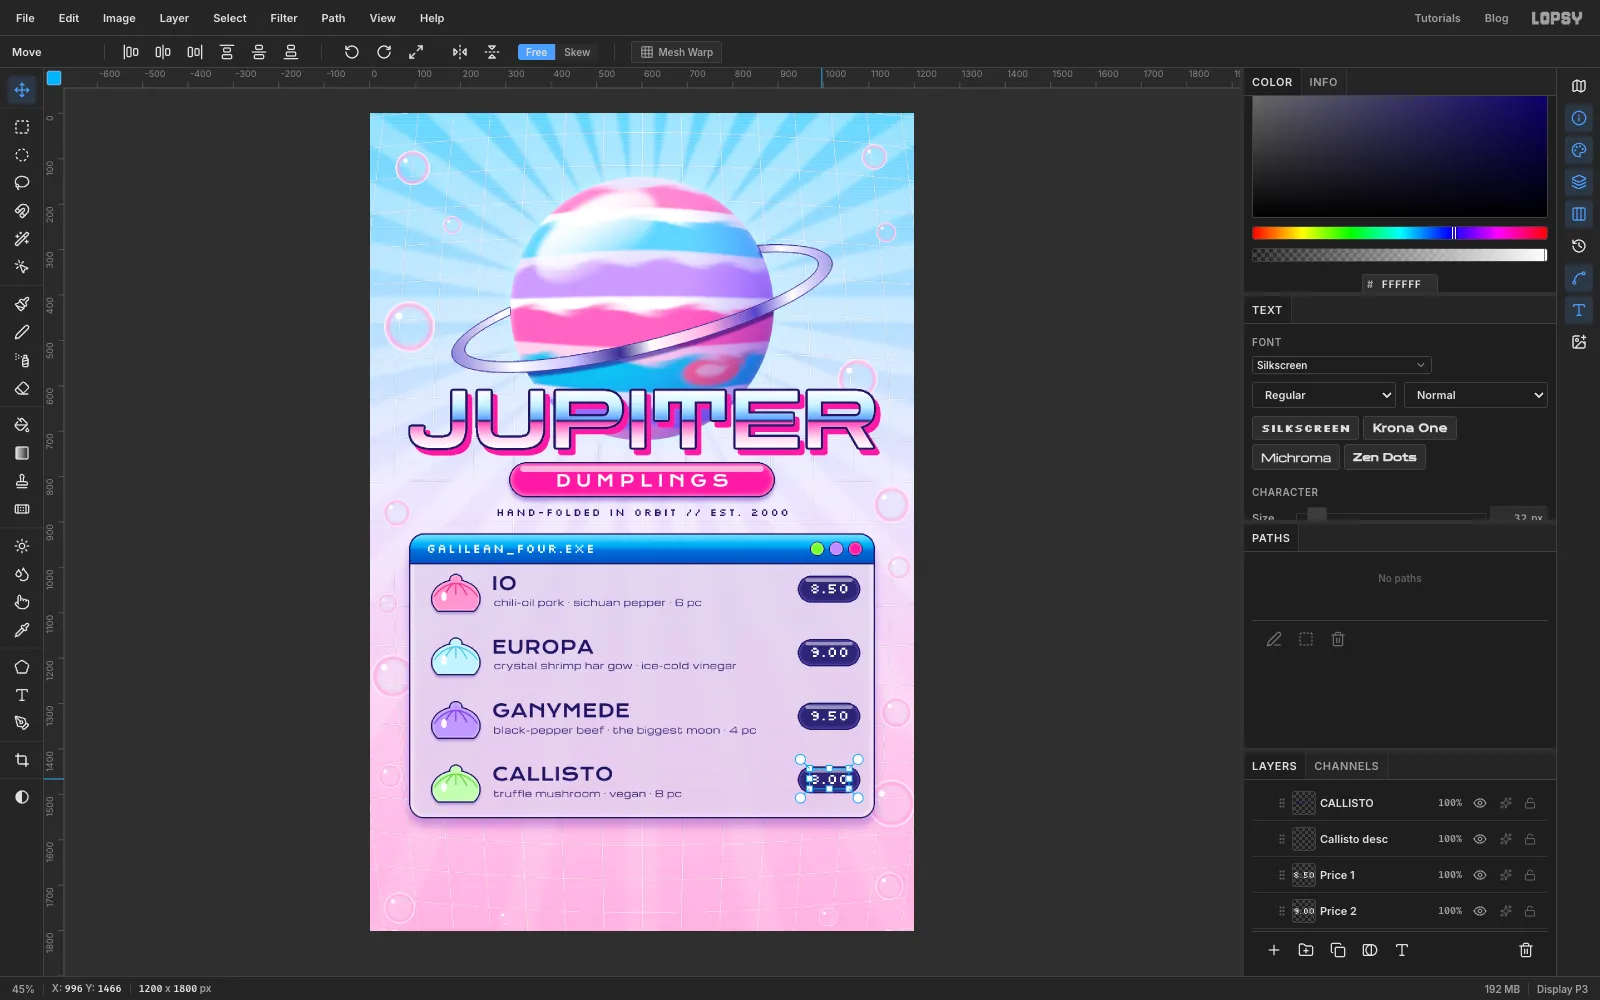Add a new layer with plus icon
Image resolution: width=1600 pixels, height=1000 pixels.
(x=1274, y=950)
